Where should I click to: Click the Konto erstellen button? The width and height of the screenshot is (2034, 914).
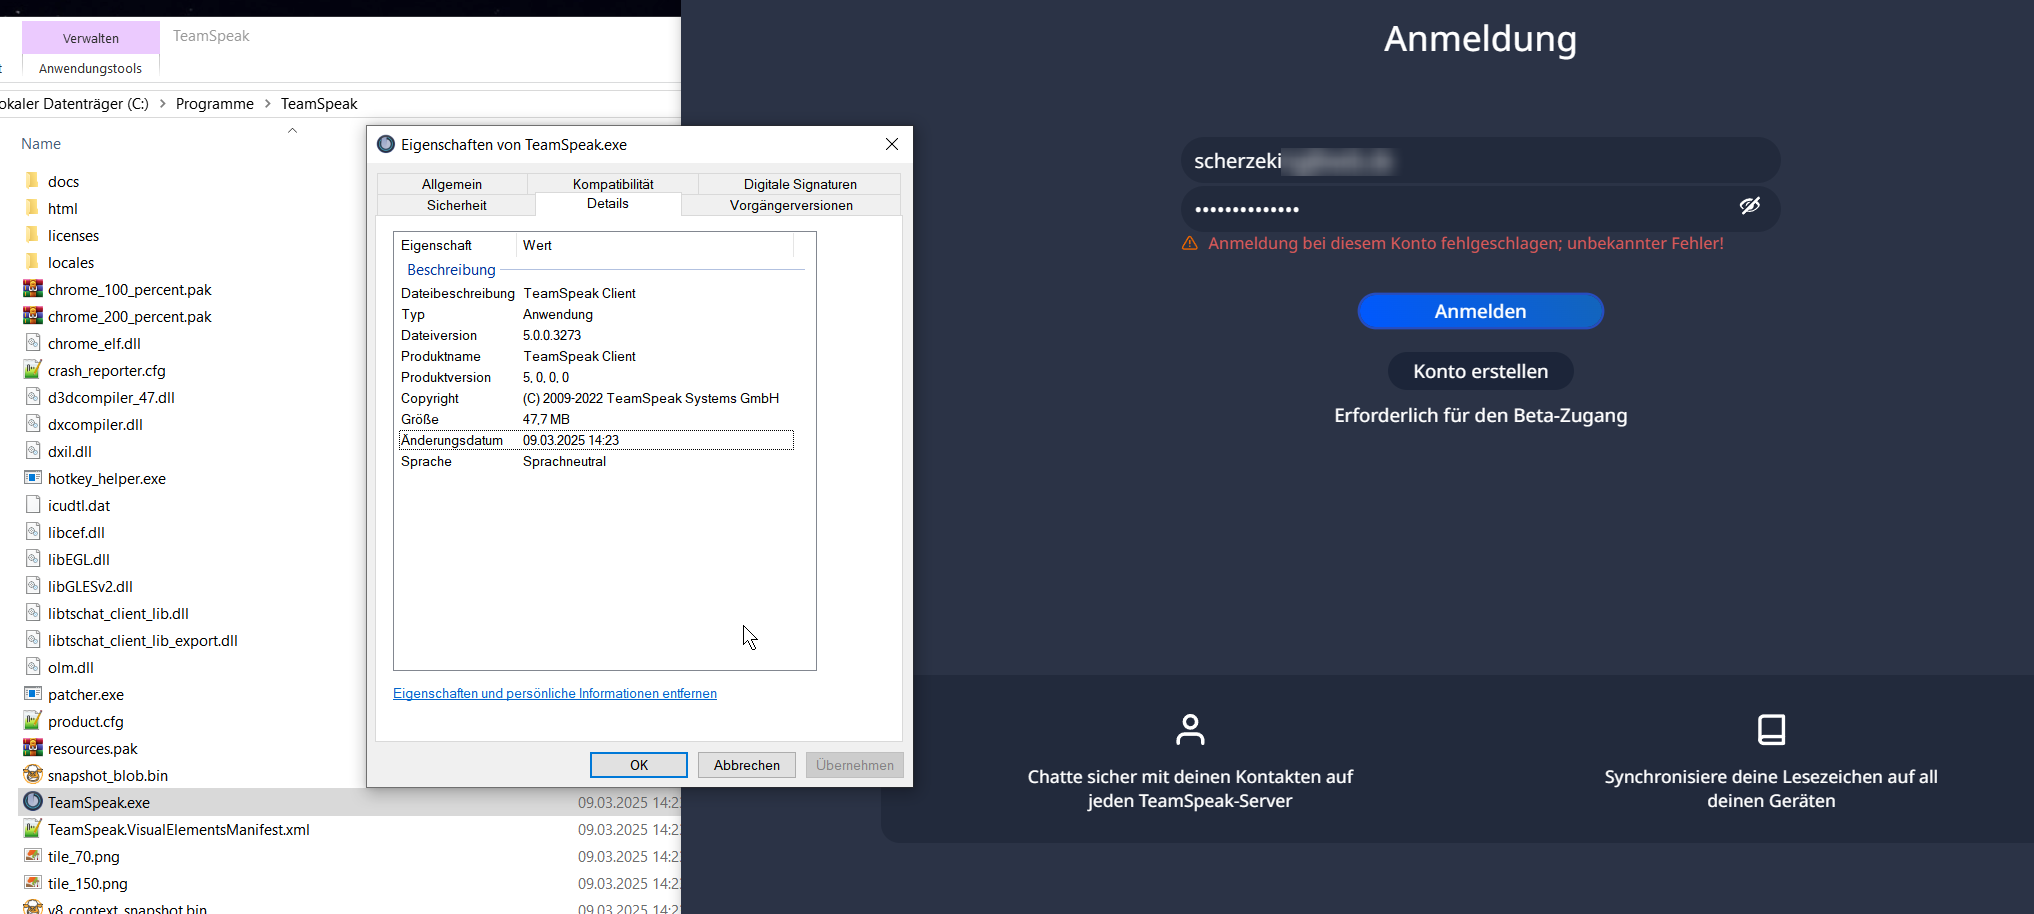coord(1480,372)
